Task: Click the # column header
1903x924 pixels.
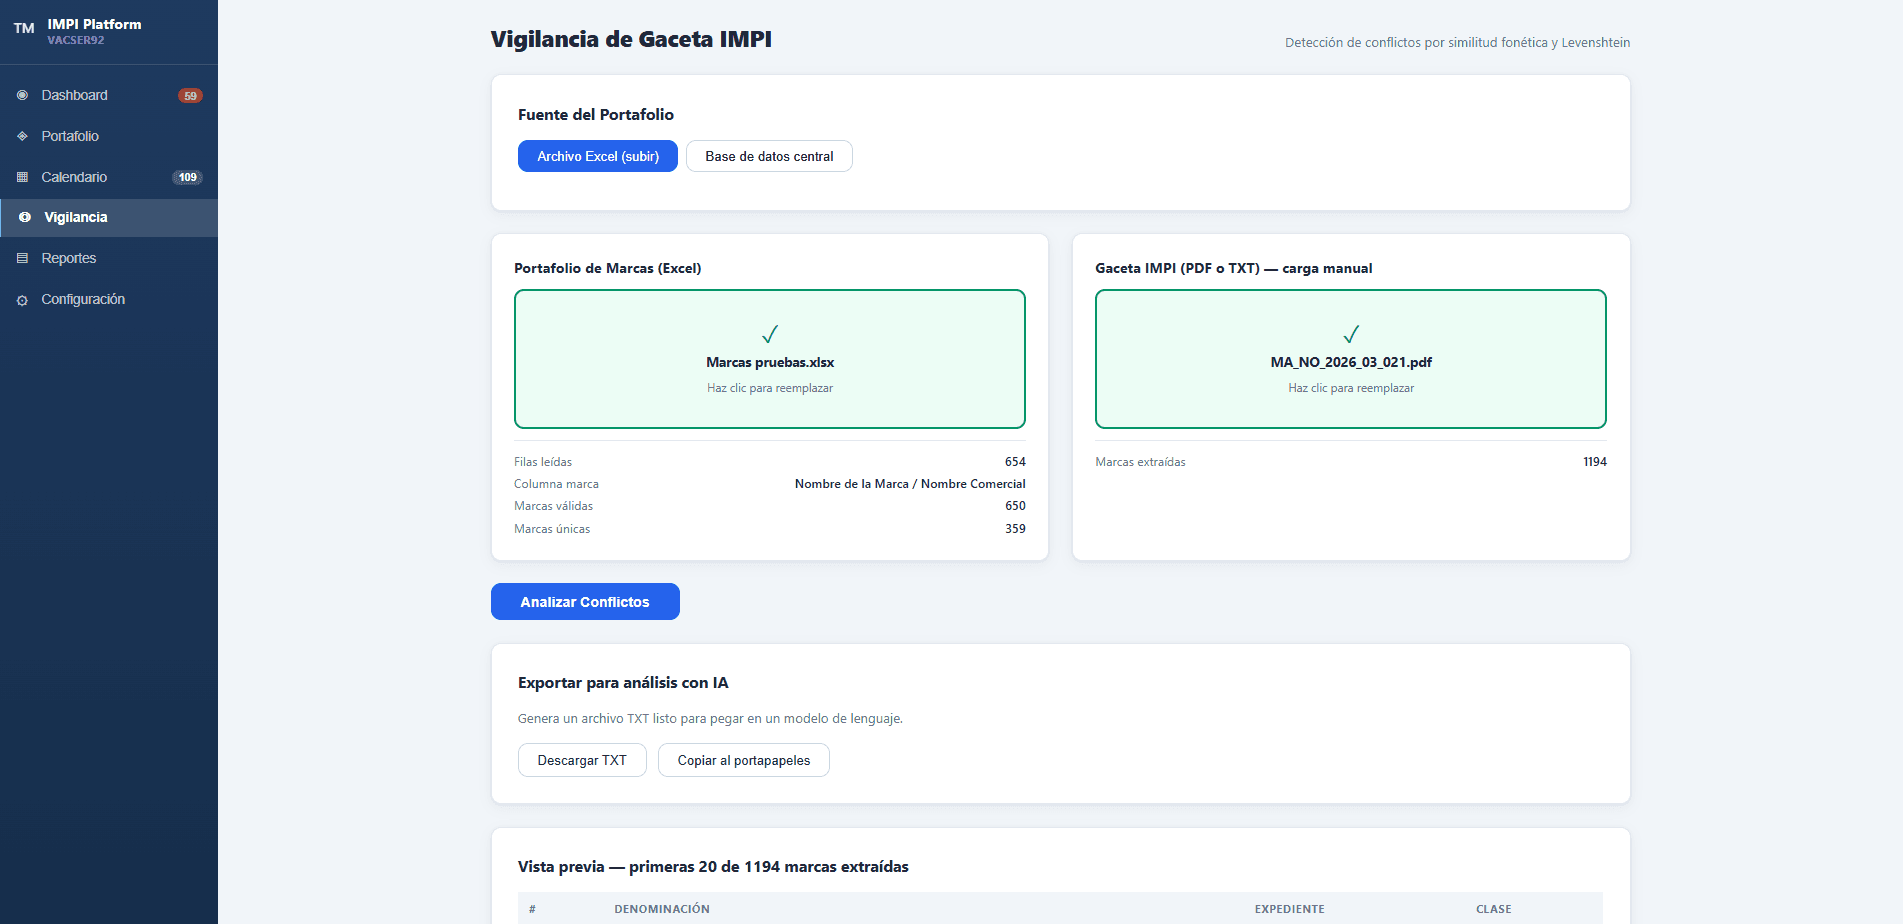Action: [532, 909]
